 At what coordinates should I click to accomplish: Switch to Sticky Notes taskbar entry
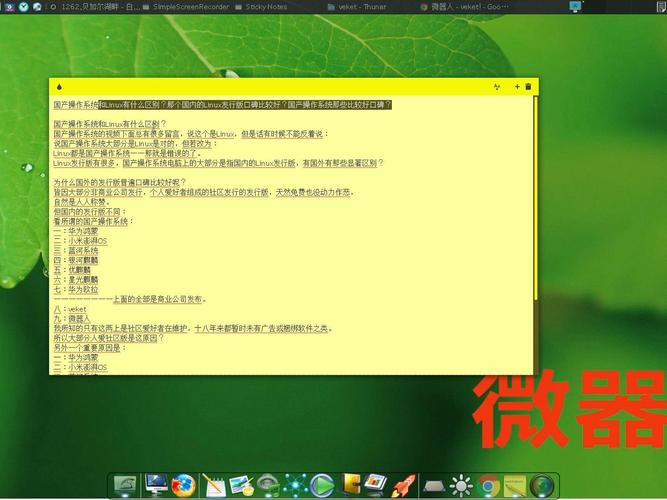coord(262,7)
